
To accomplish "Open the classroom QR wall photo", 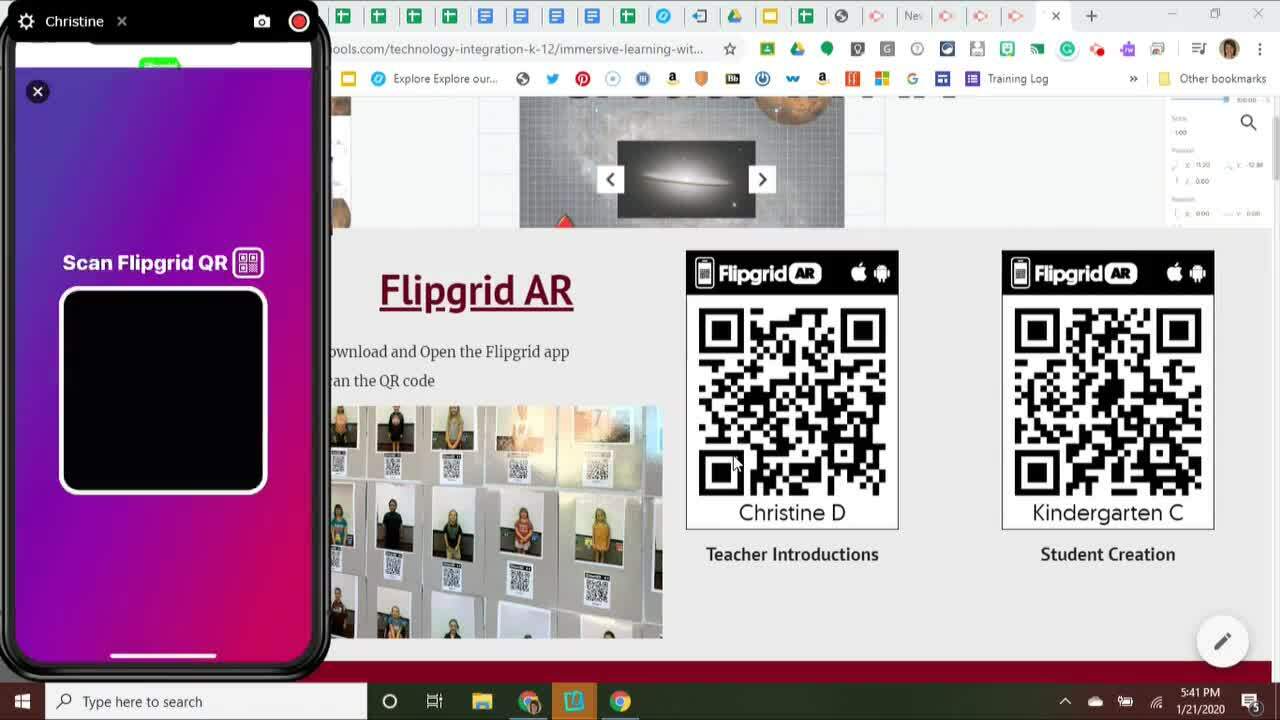I will pos(496,522).
